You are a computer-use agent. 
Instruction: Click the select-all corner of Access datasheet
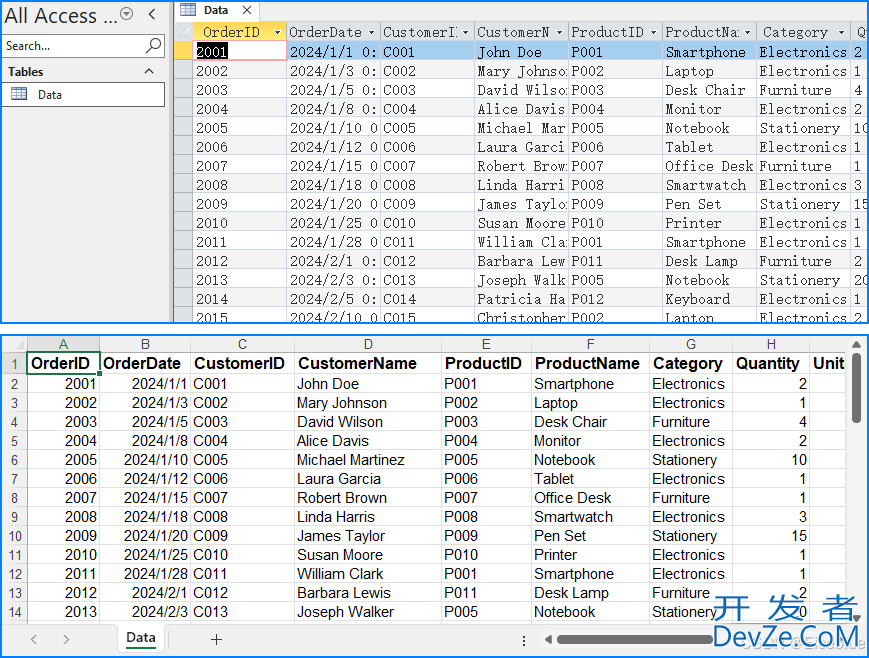pyautogui.click(x=183, y=32)
